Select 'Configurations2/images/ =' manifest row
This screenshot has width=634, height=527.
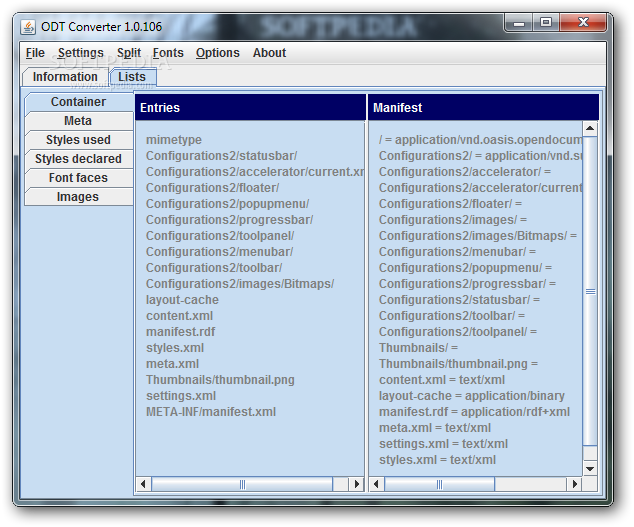(x=452, y=220)
